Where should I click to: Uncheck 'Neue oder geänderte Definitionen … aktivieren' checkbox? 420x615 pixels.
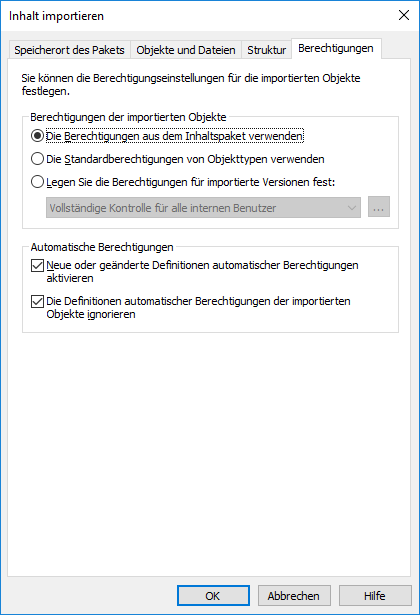click(x=37, y=266)
